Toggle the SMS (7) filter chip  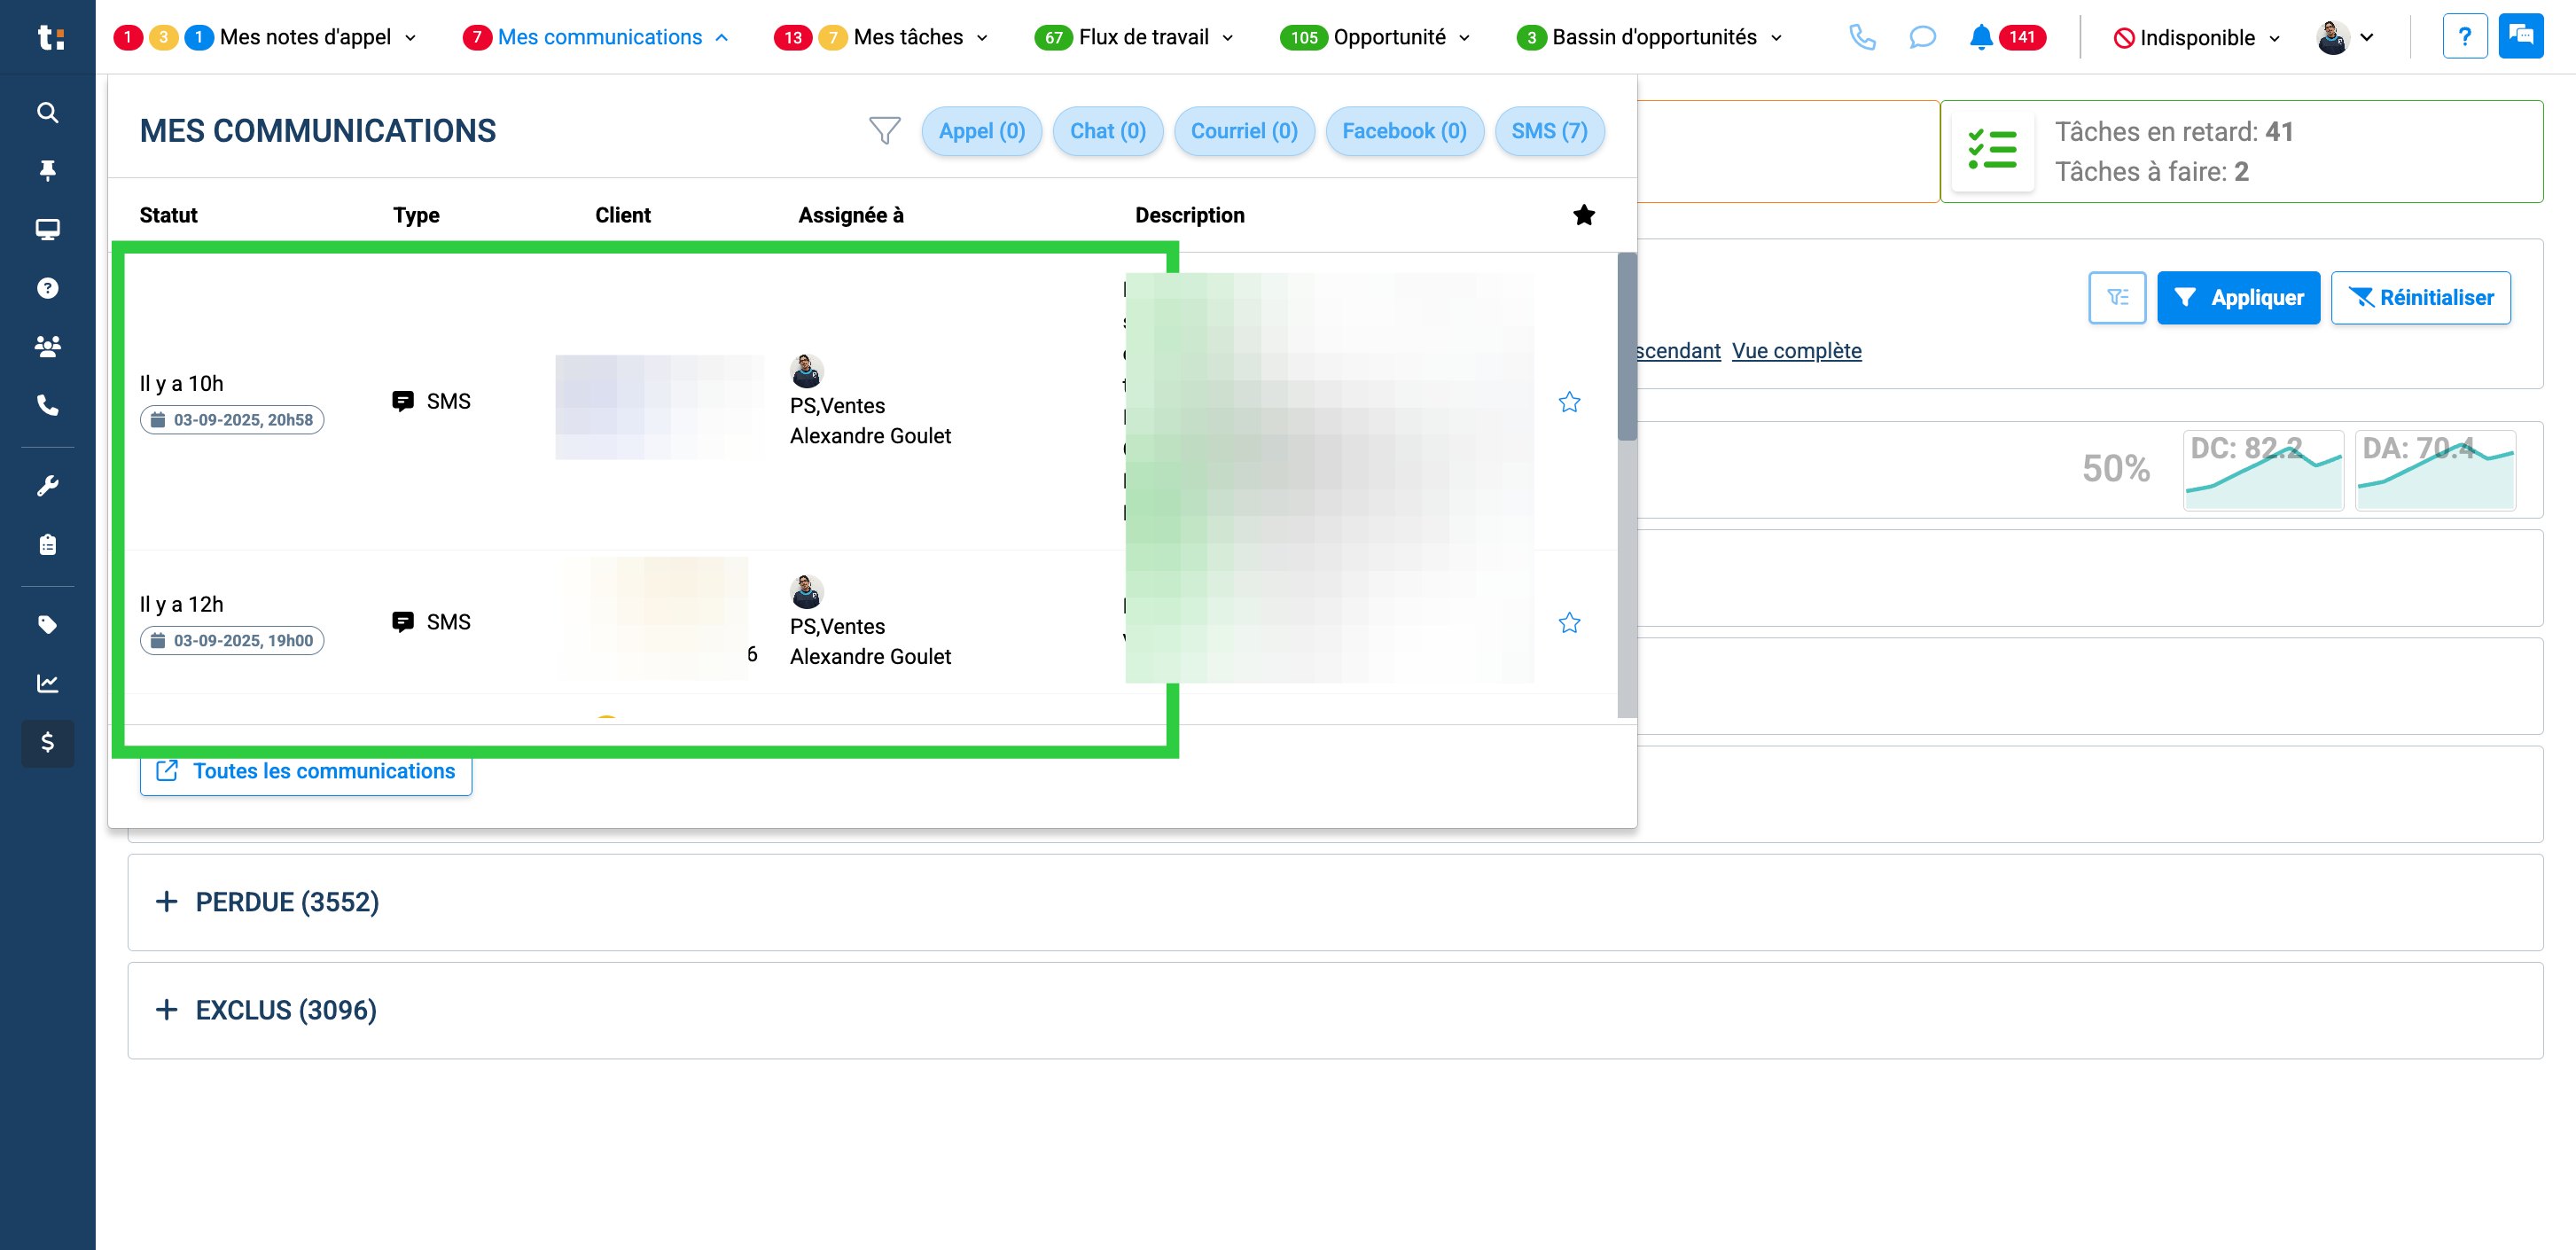(x=1549, y=131)
